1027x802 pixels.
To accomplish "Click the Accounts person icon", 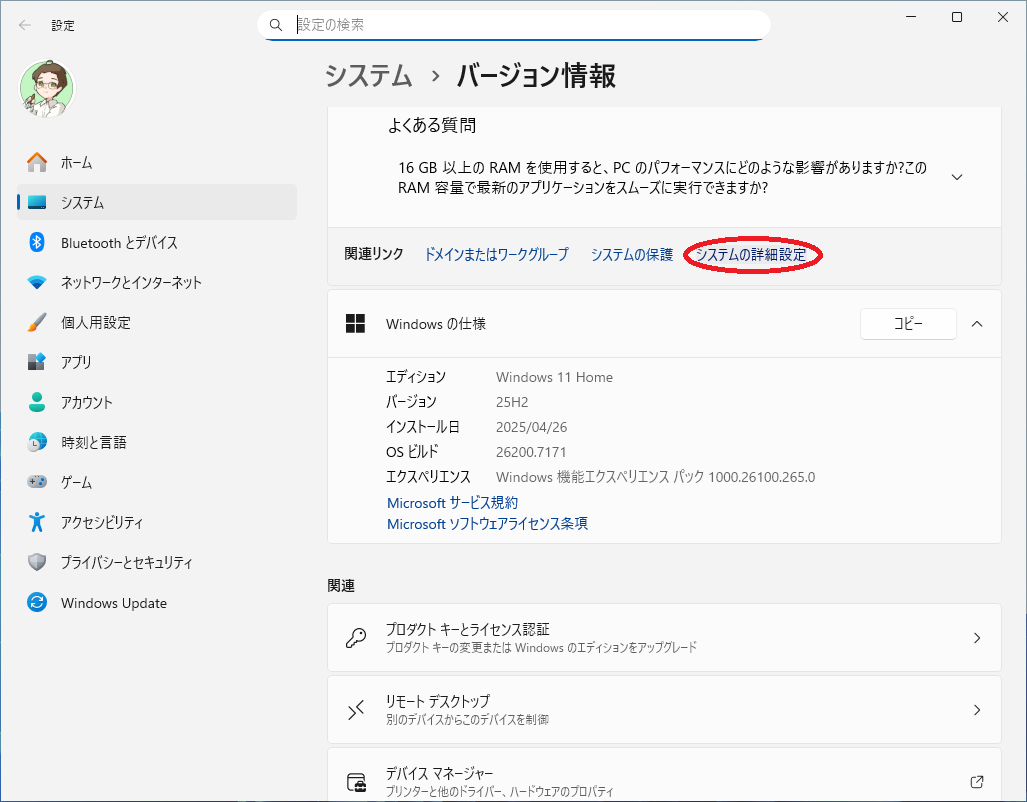I will coord(37,402).
